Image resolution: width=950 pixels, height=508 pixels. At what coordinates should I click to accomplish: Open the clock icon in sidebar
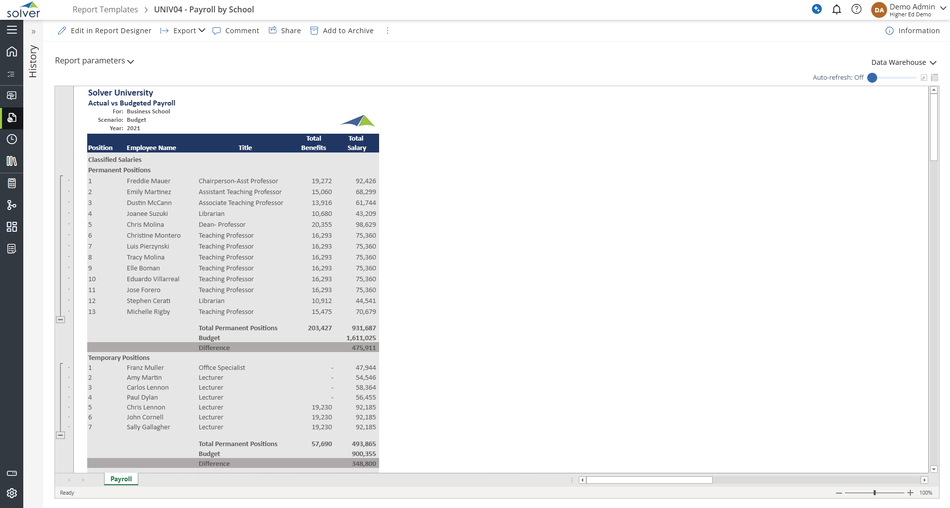click(12, 139)
